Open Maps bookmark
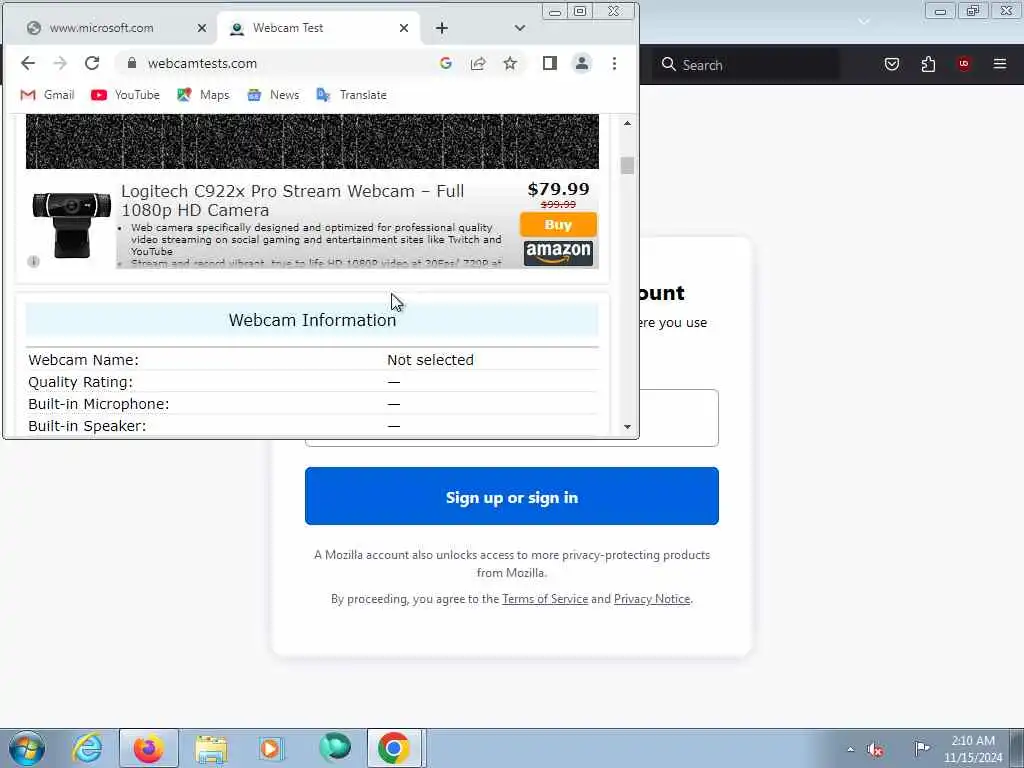This screenshot has width=1024, height=768. pyautogui.click(x=203, y=95)
